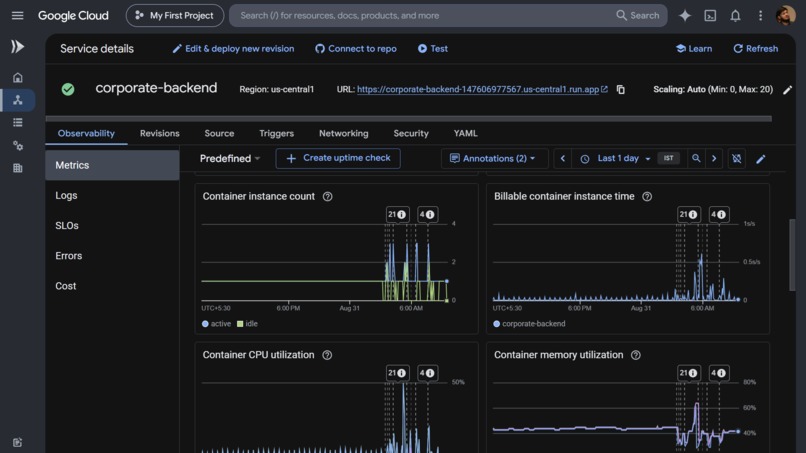Copy the service URL with the copy icon
Image resolution: width=806 pixels, height=453 pixels.
pos(620,89)
